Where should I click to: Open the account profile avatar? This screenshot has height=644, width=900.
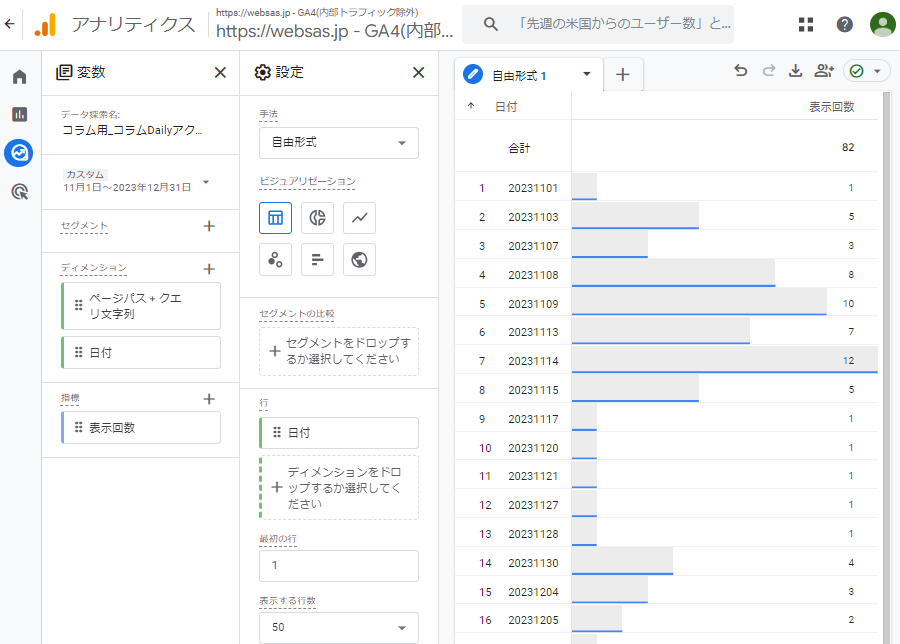(x=882, y=24)
